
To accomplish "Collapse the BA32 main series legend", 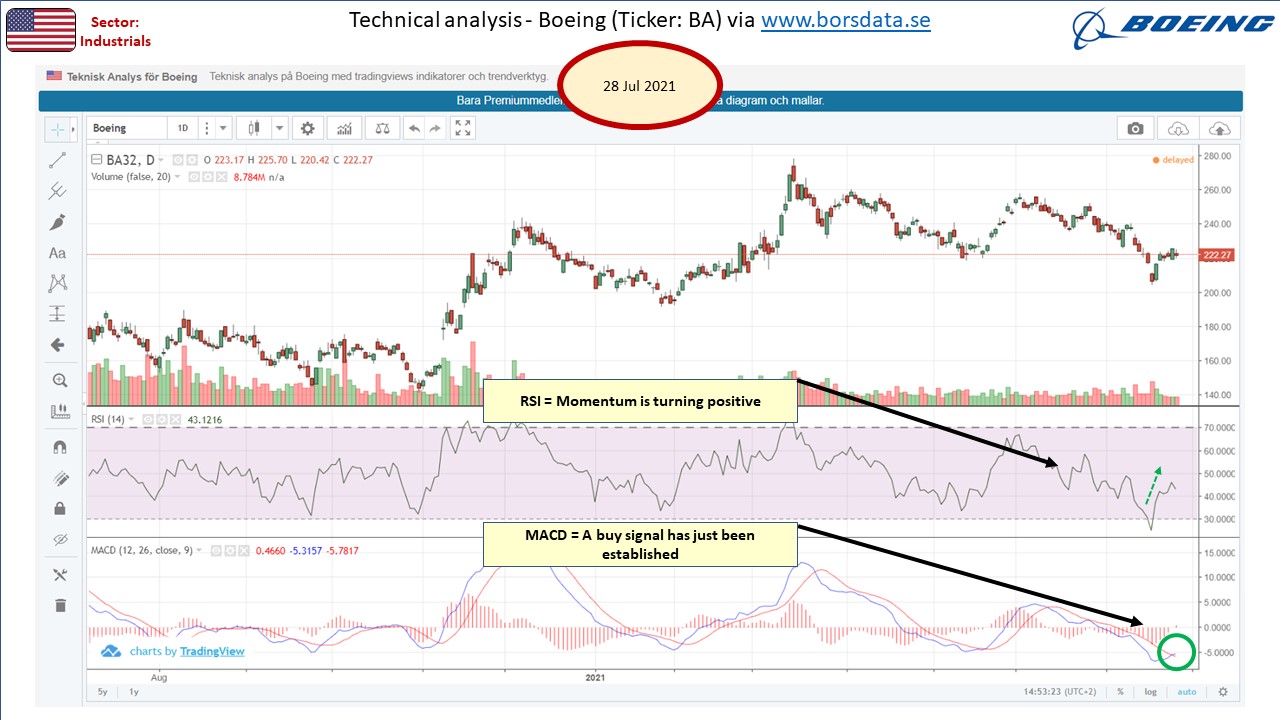I will [95, 160].
